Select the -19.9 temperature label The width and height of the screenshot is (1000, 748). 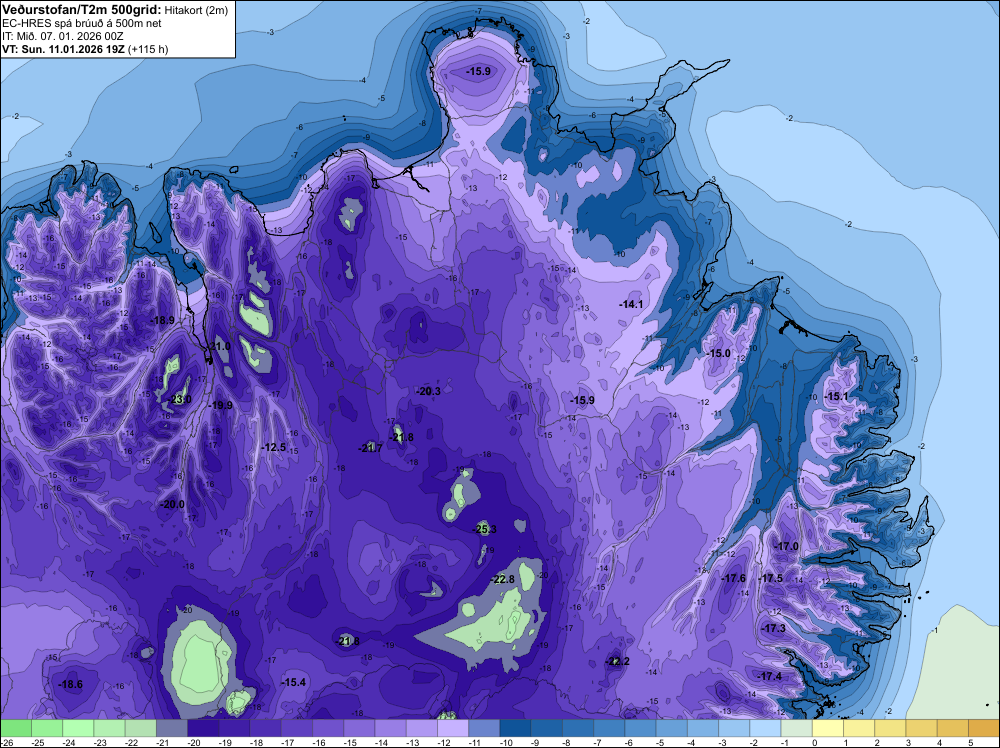coord(221,406)
